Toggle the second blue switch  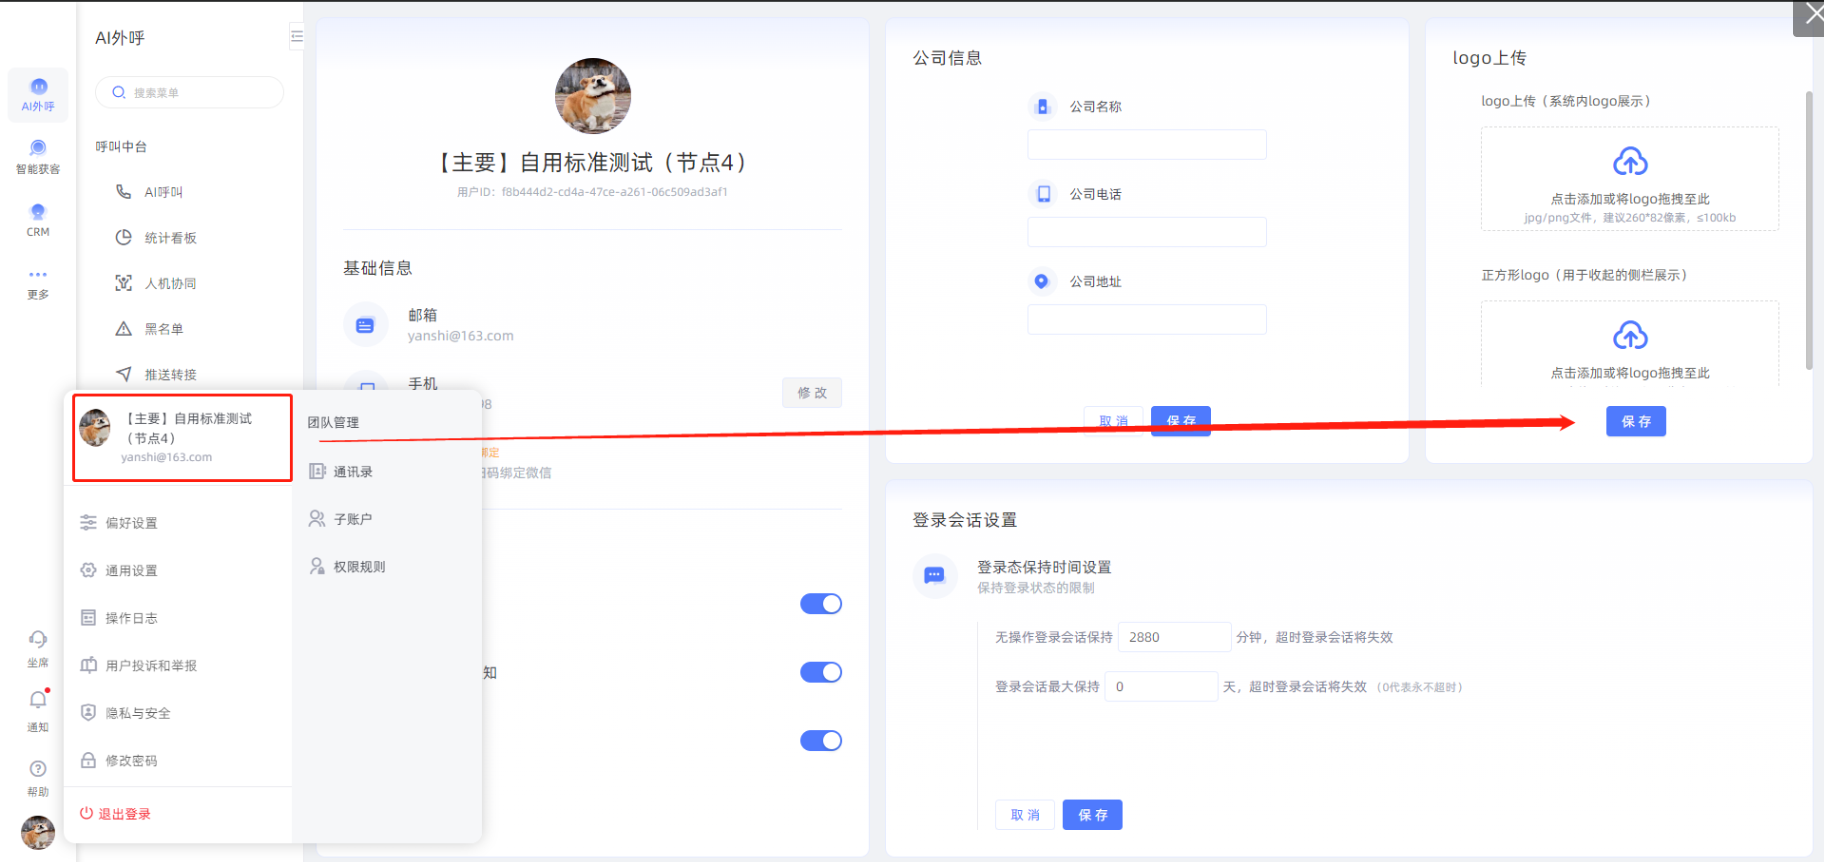click(x=821, y=672)
